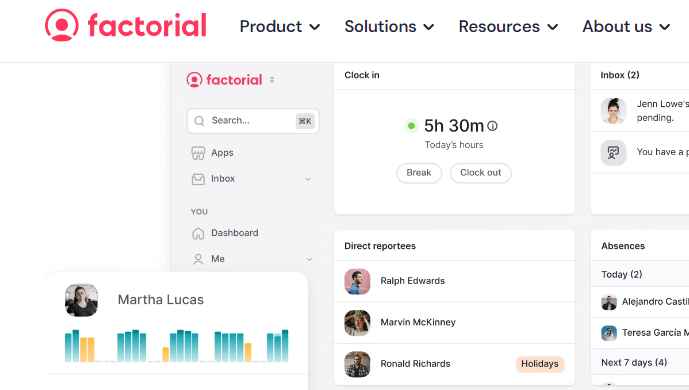
Task: Click the Next 7 days (4) section
Action: tap(634, 363)
